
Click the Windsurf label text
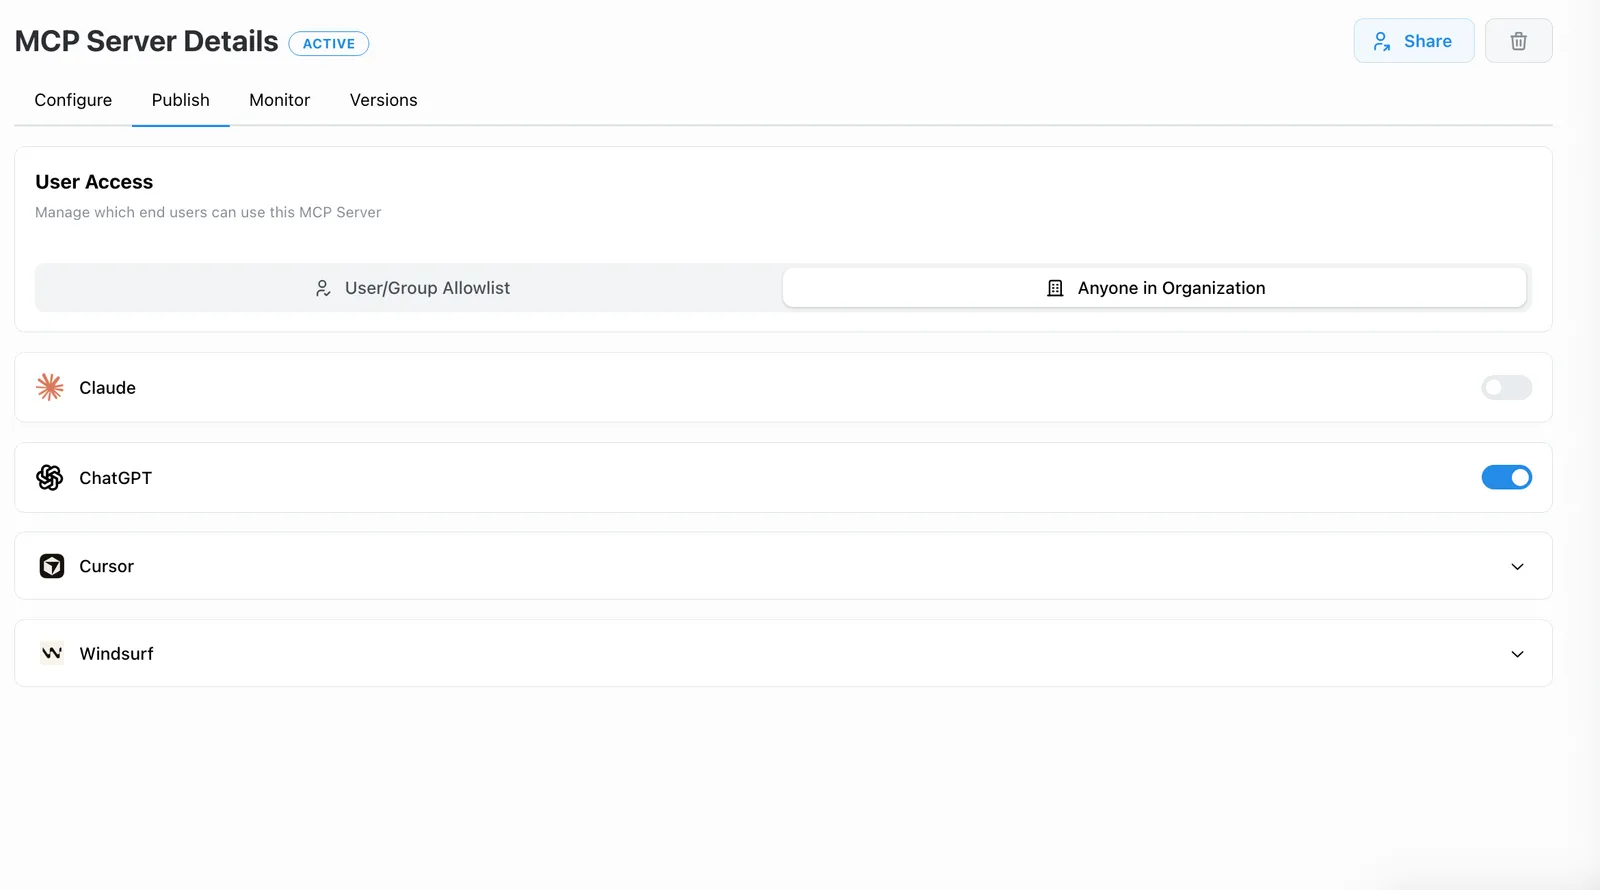[117, 654]
